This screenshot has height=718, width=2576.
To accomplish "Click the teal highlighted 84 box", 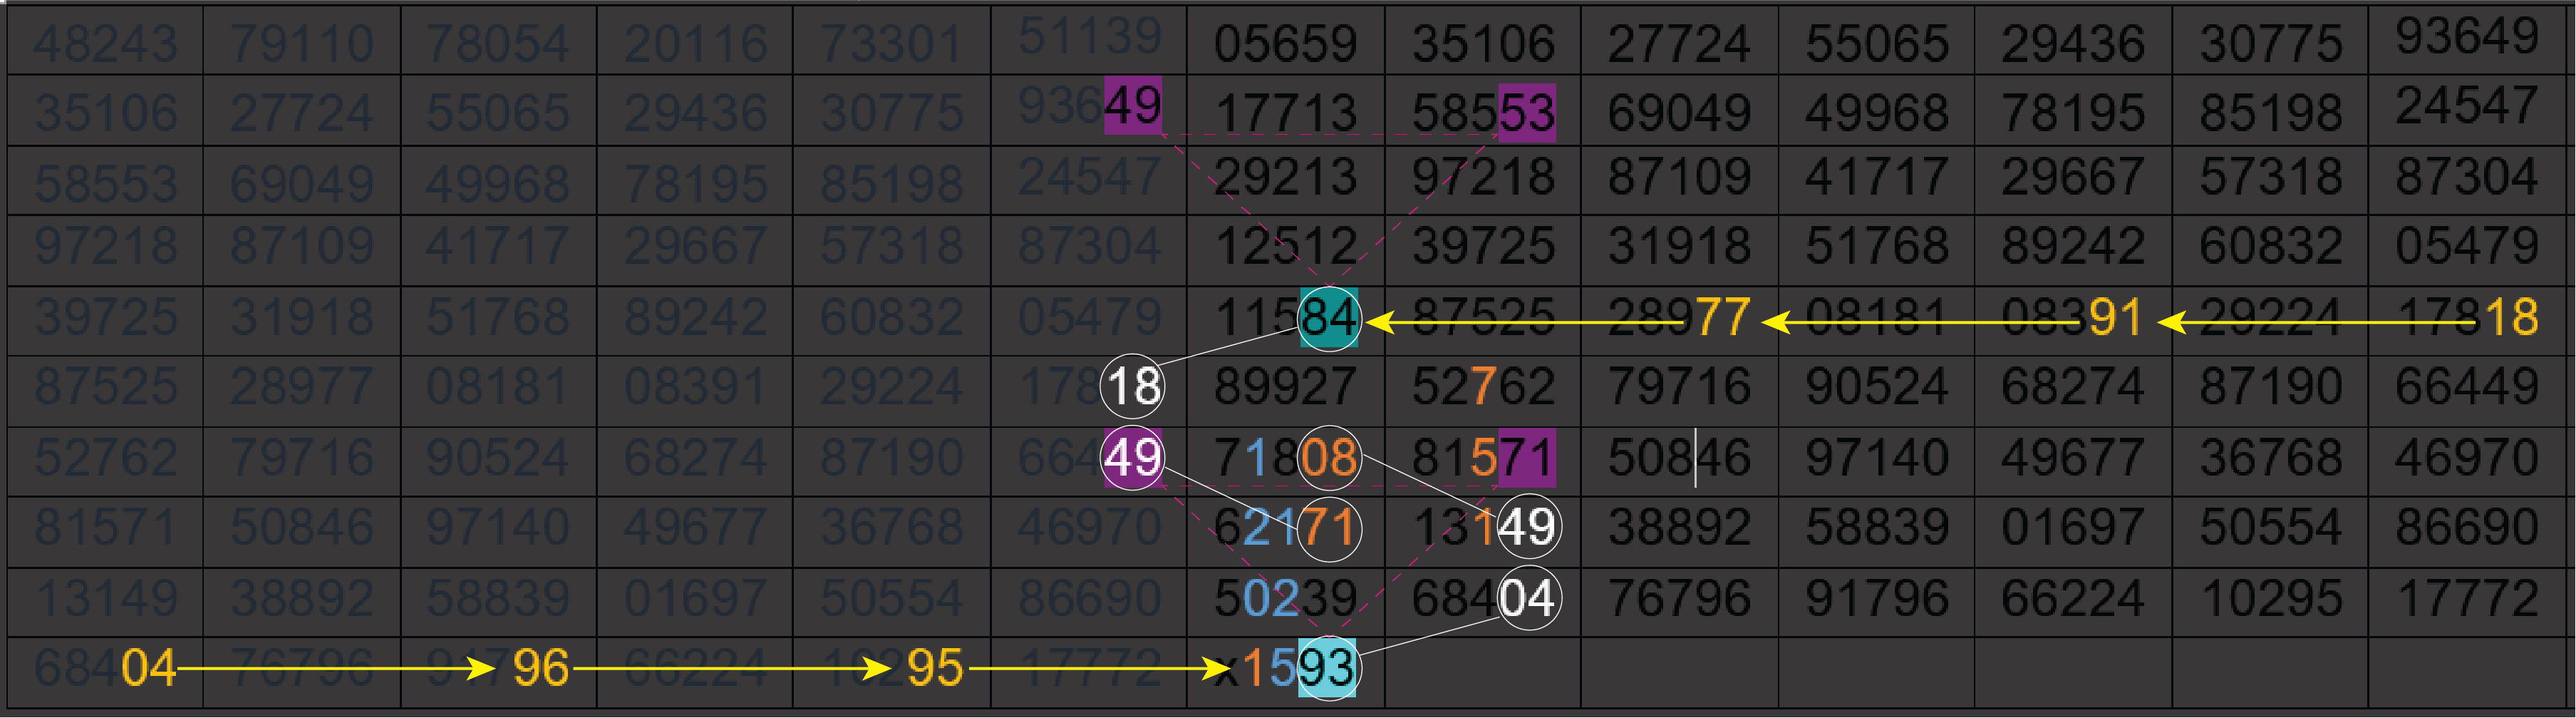I will tap(1328, 318).
